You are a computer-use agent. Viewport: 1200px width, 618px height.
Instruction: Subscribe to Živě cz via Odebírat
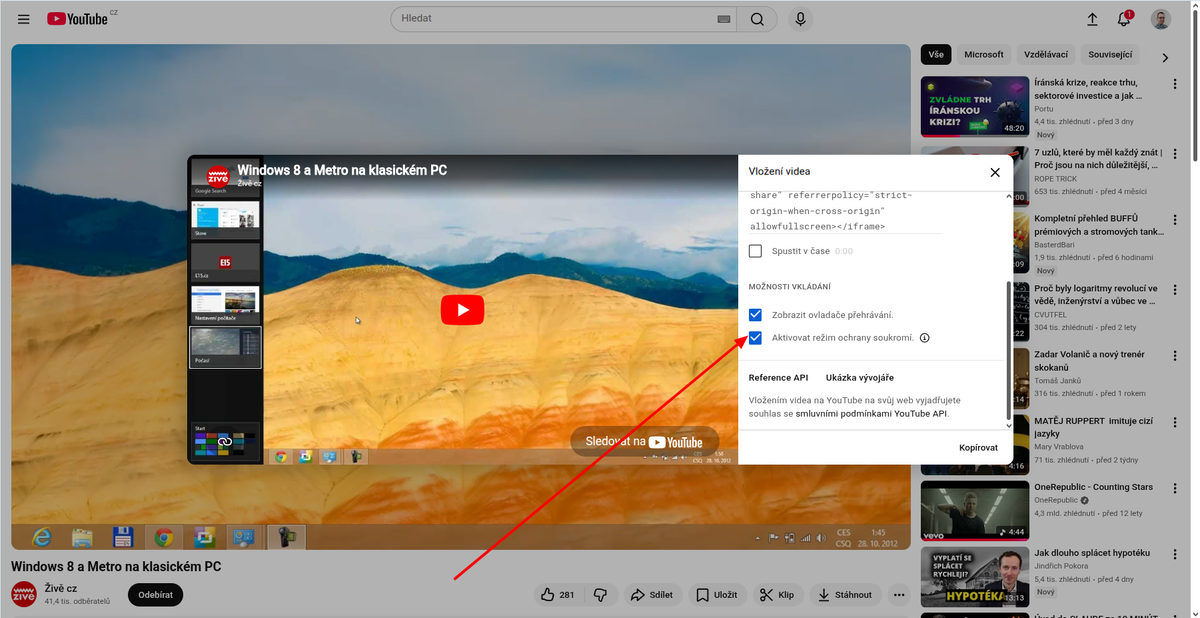[x=154, y=594]
